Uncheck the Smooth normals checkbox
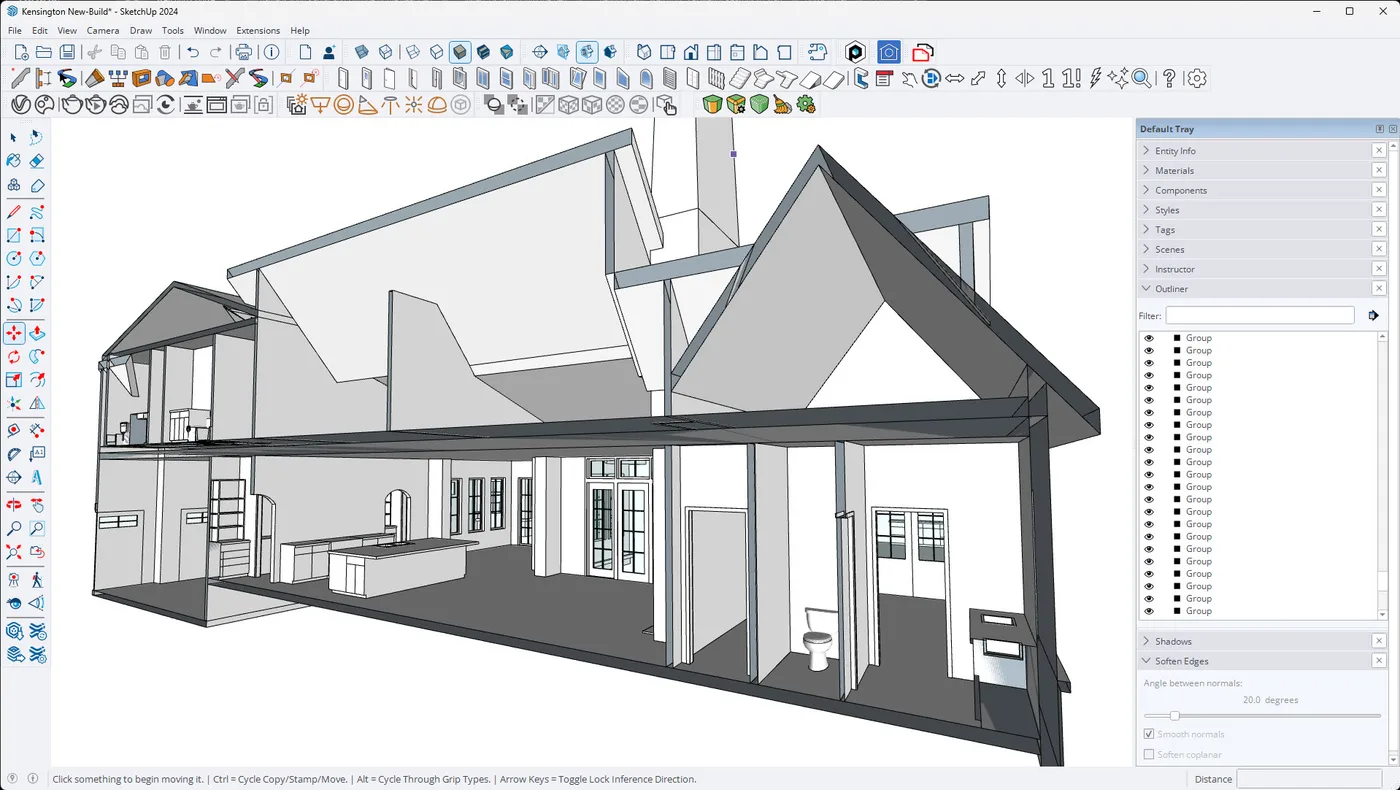1400x790 pixels. click(1149, 733)
